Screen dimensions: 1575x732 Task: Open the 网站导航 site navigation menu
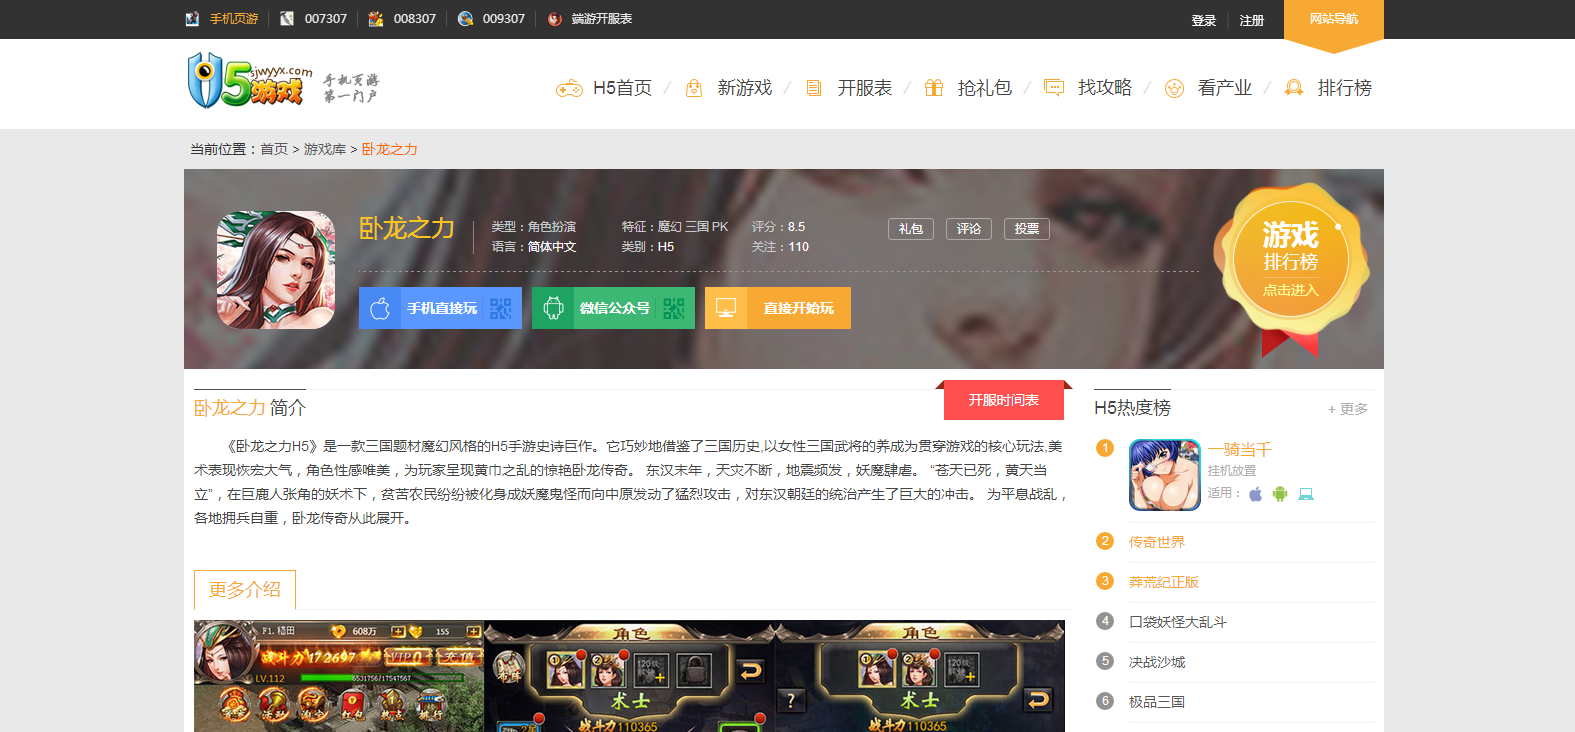[1334, 20]
